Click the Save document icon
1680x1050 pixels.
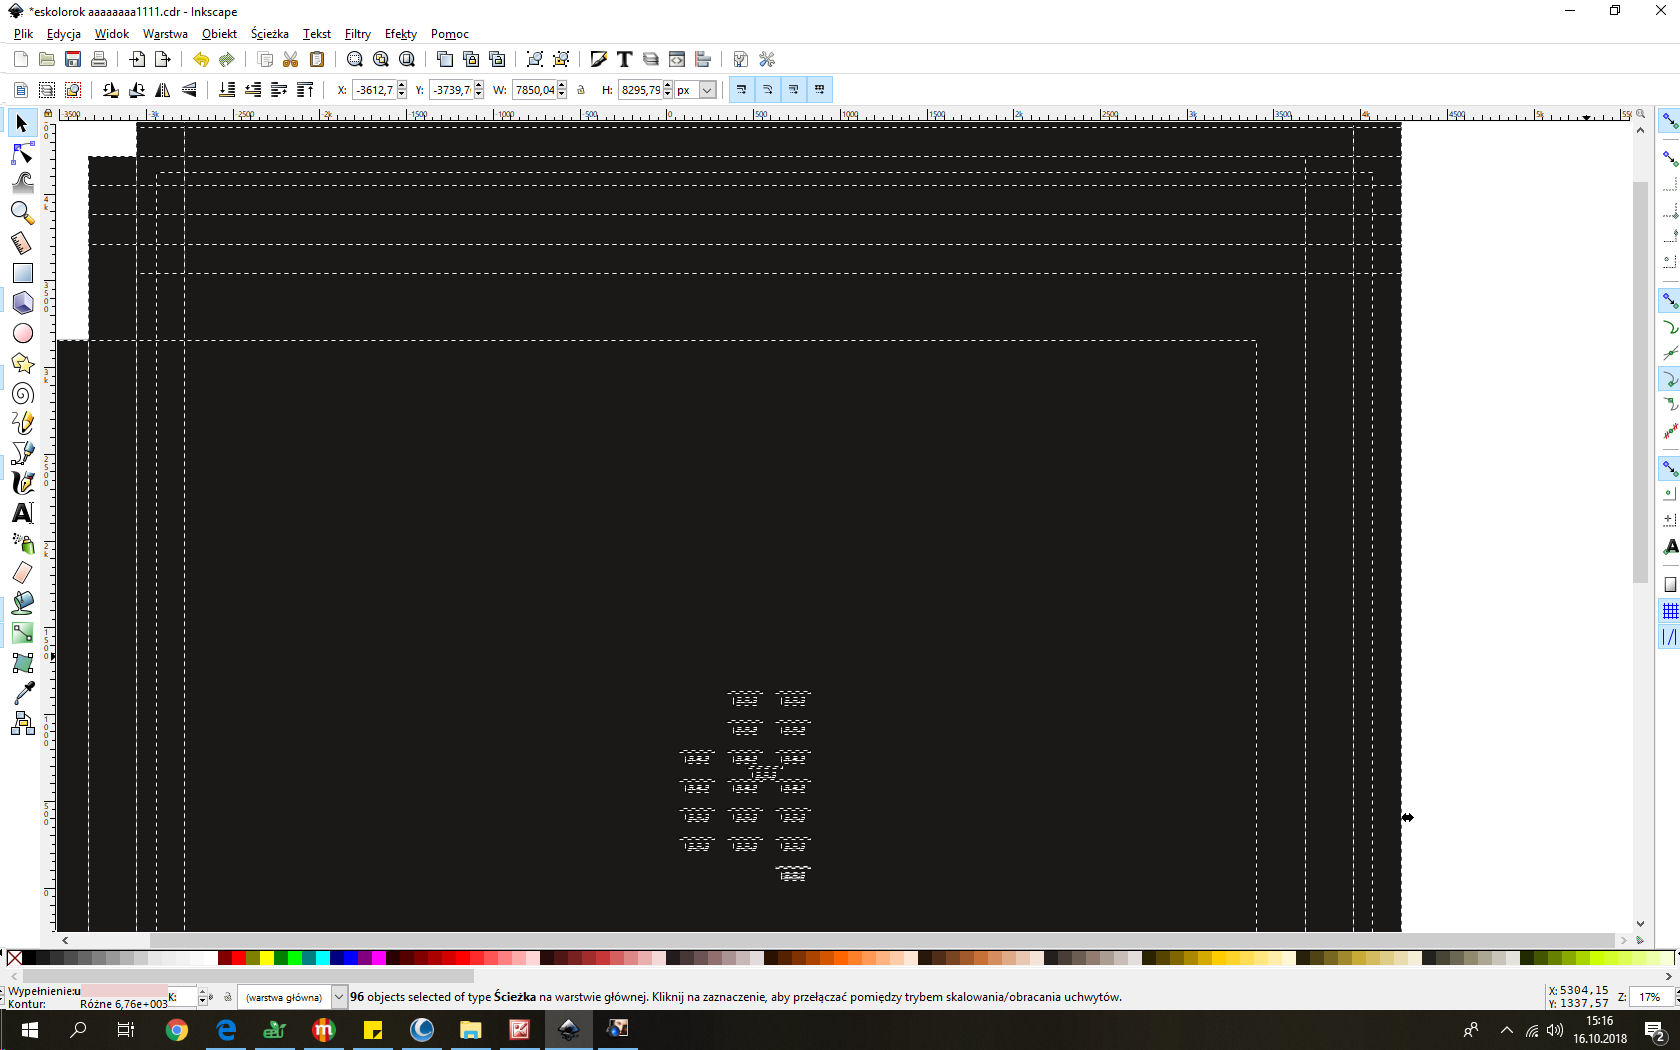coord(73,60)
